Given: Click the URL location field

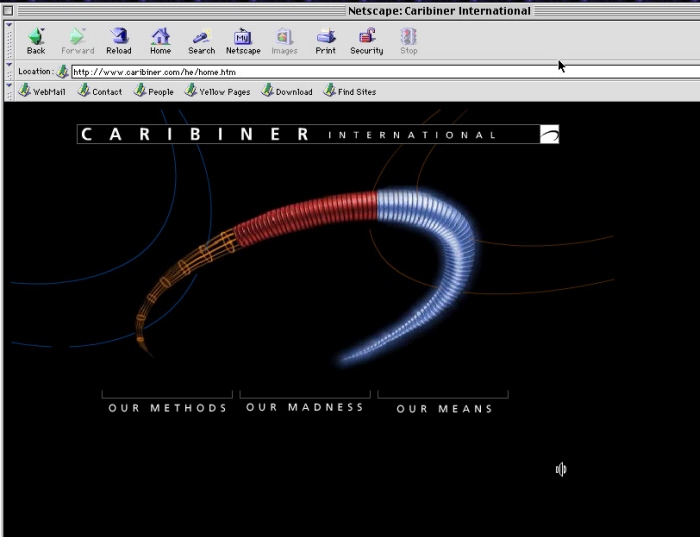Looking at the screenshot, I should click(x=385, y=72).
